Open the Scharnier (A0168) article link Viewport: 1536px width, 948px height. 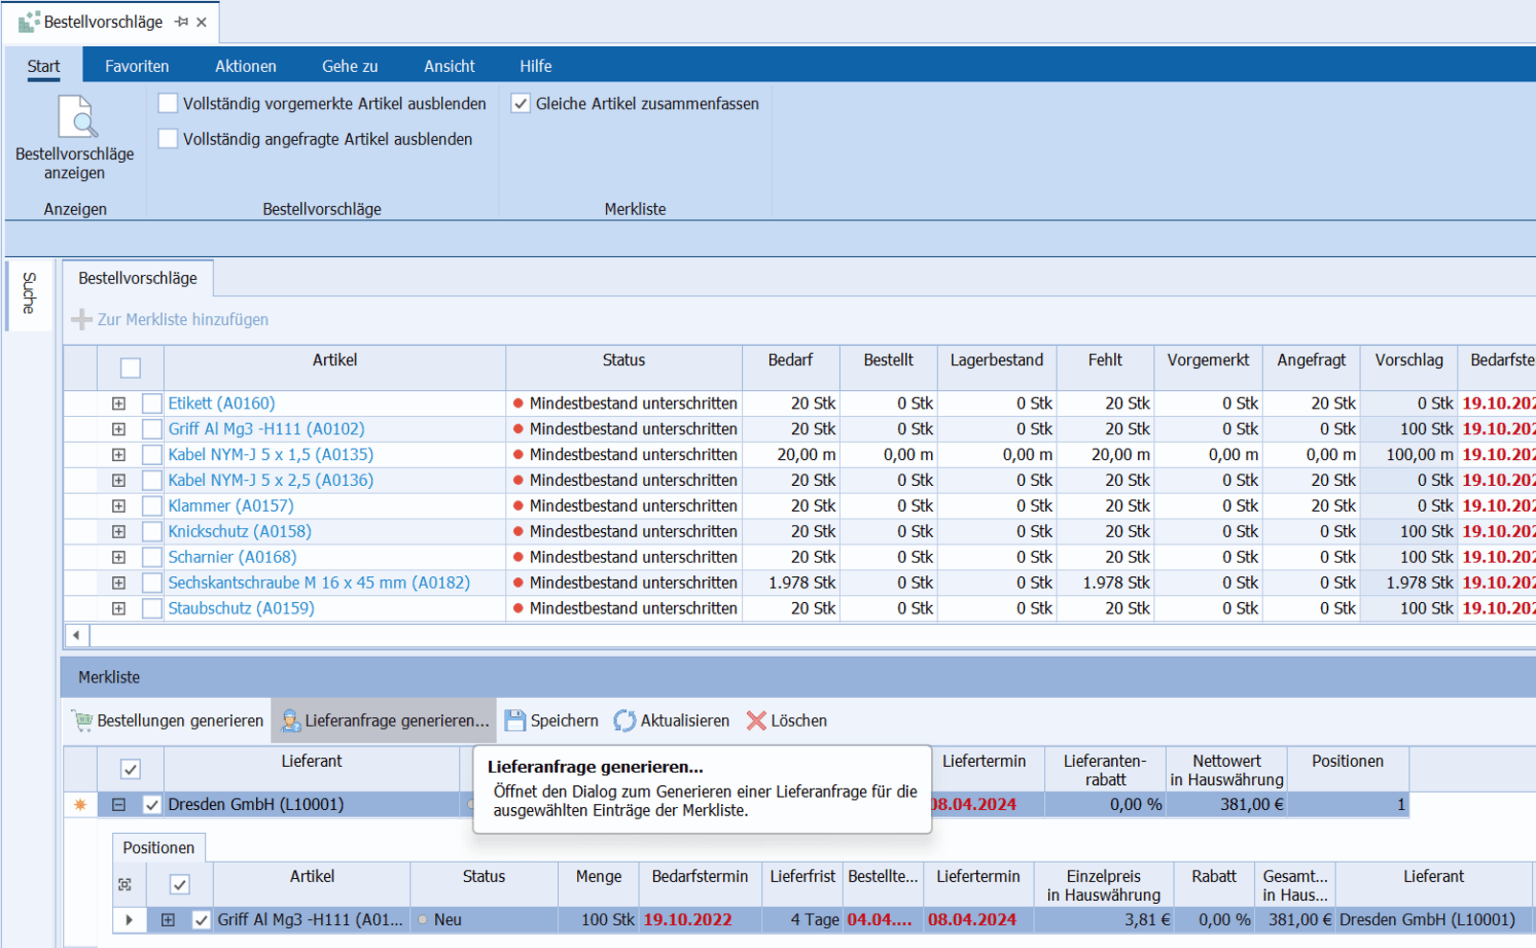coord(232,557)
